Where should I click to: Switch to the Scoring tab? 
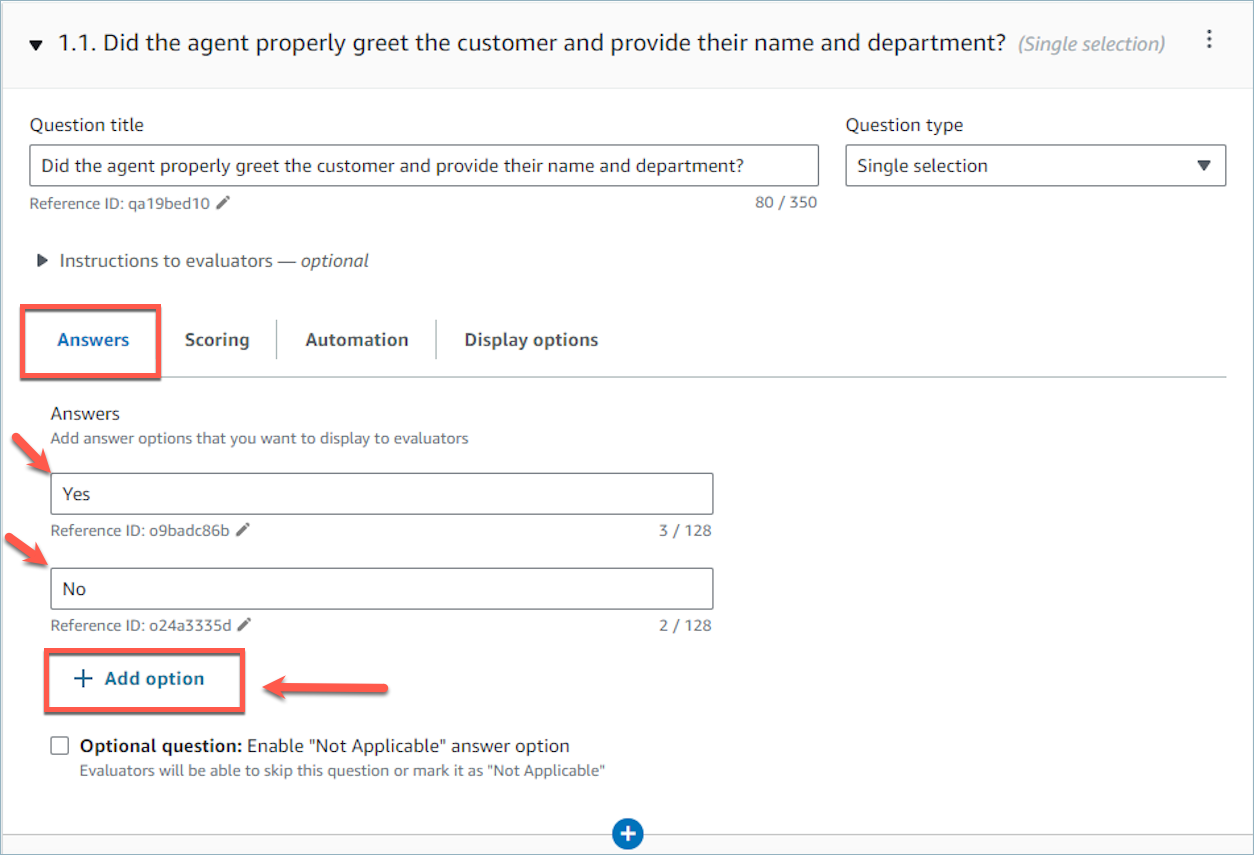click(x=217, y=340)
